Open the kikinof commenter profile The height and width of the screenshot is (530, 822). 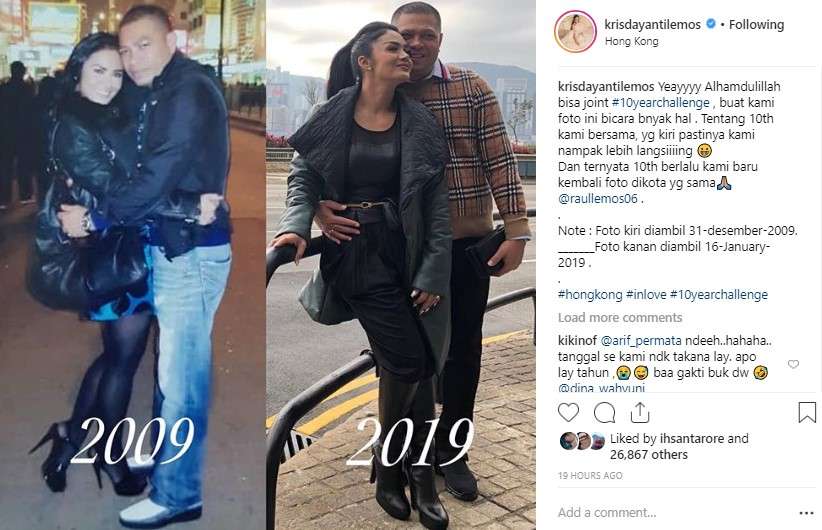pos(577,341)
